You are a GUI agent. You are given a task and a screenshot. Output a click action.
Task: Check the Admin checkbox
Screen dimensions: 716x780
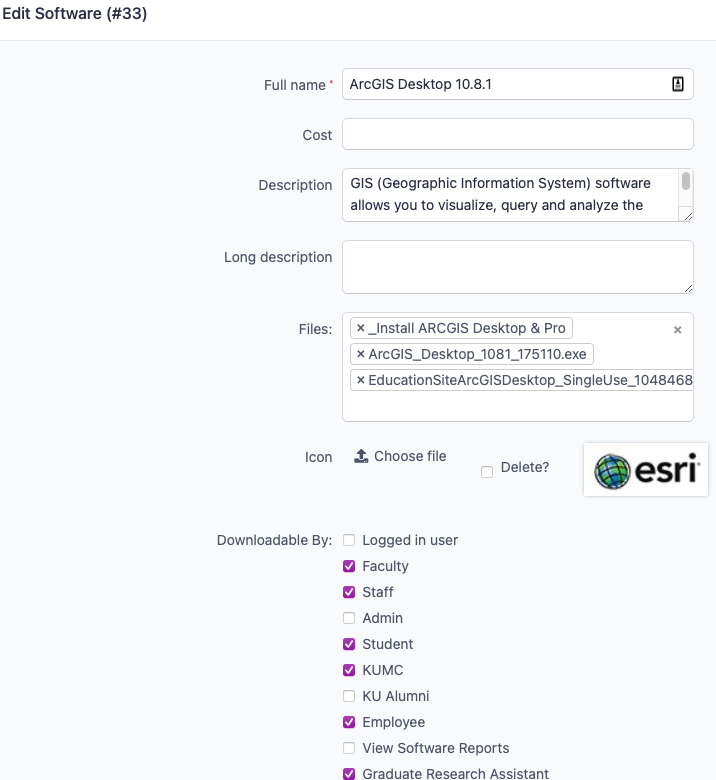tap(349, 618)
